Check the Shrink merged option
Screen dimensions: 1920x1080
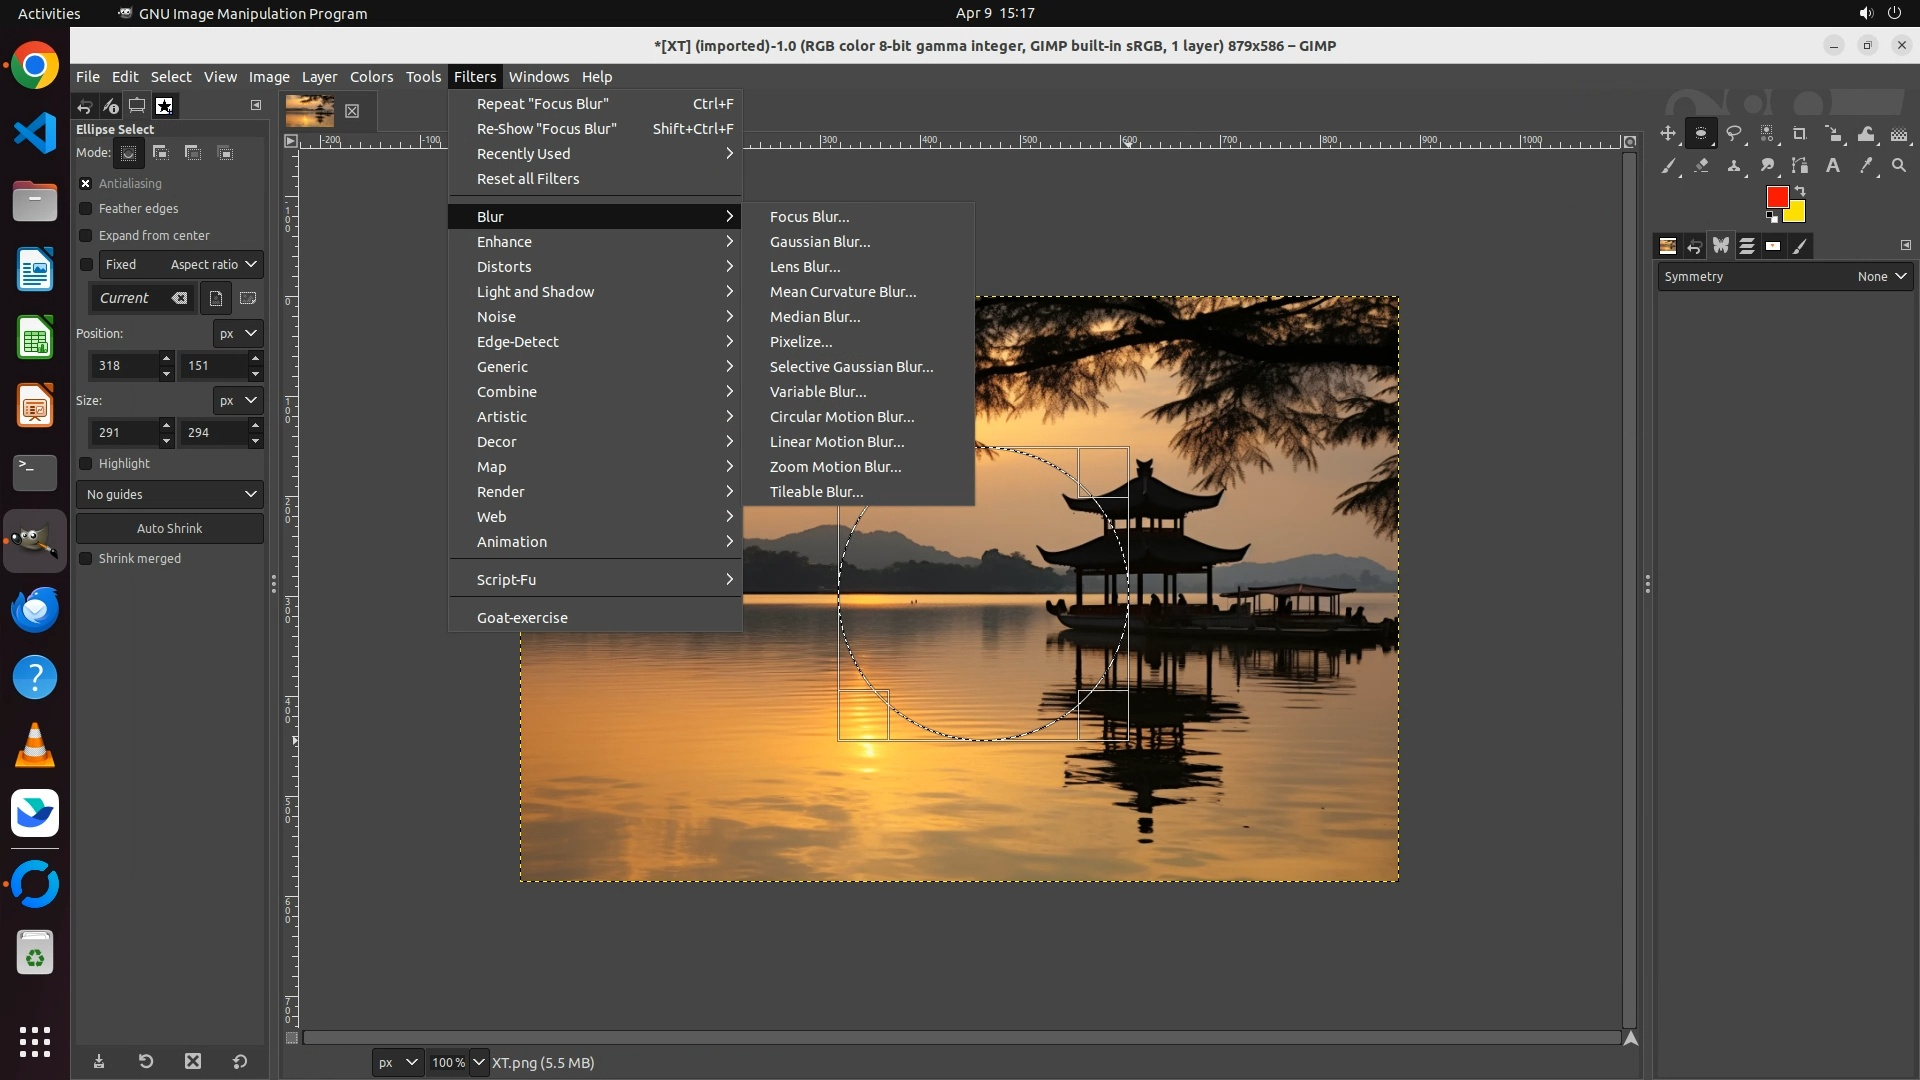86,559
